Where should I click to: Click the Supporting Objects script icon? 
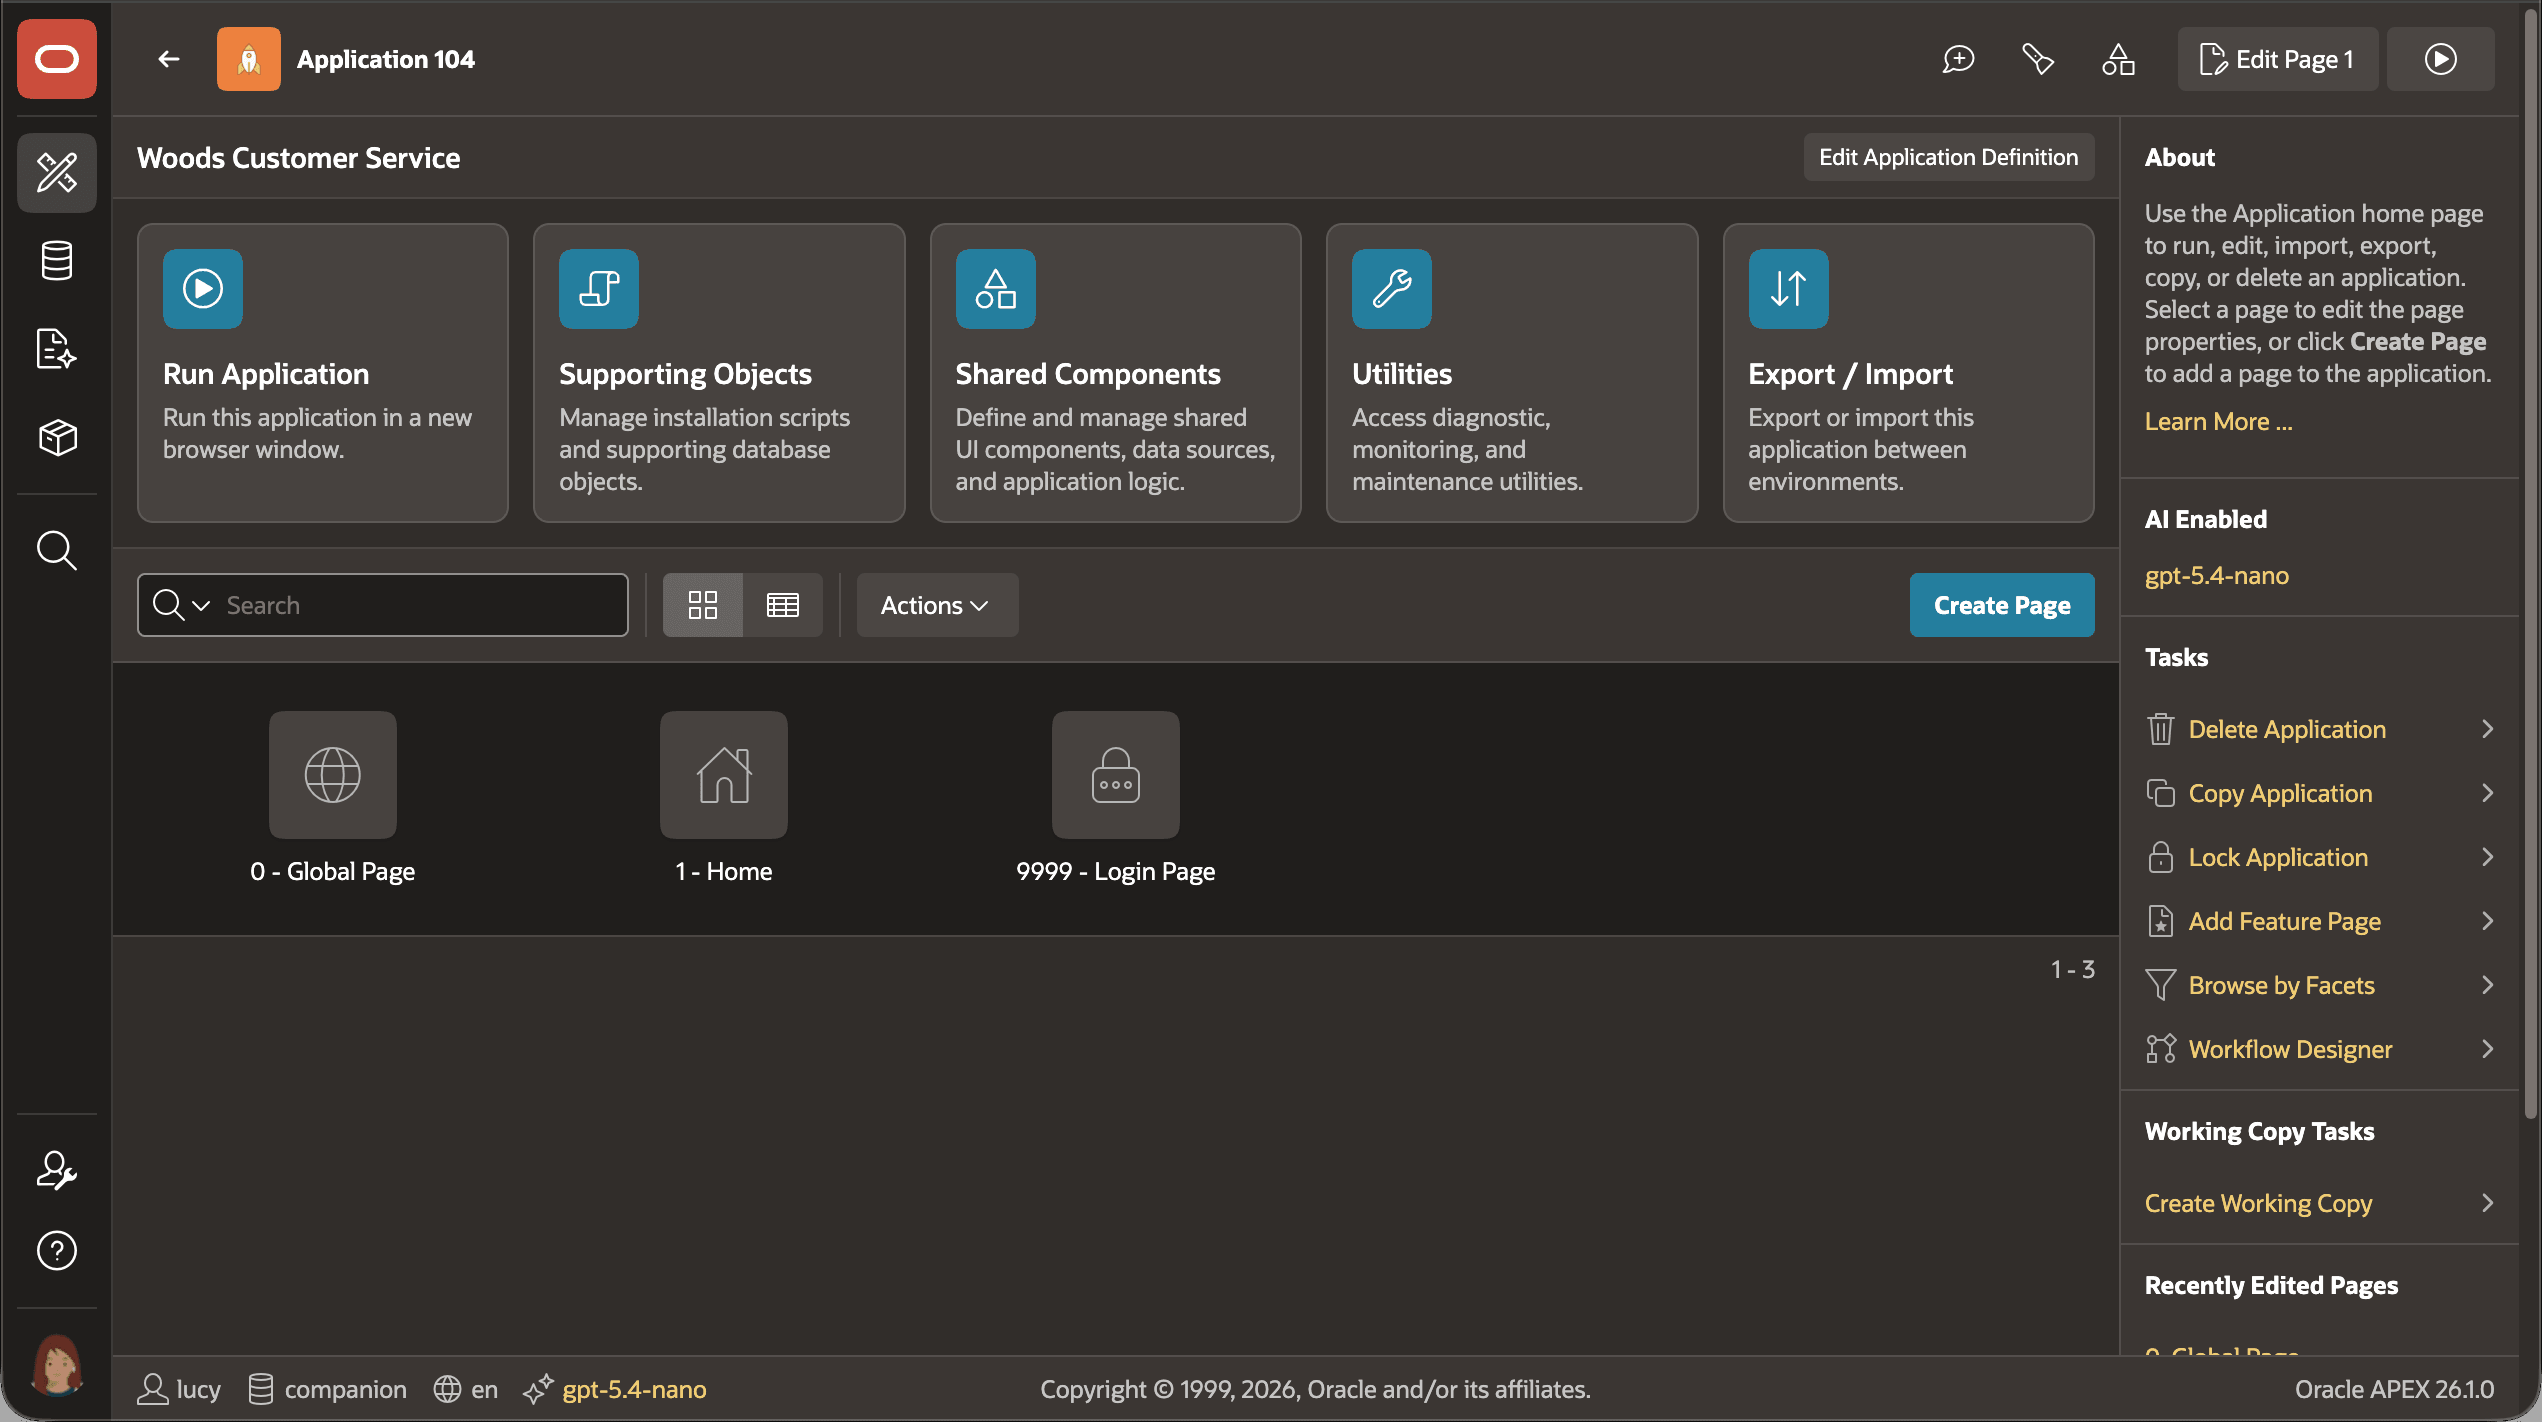(x=599, y=289)
